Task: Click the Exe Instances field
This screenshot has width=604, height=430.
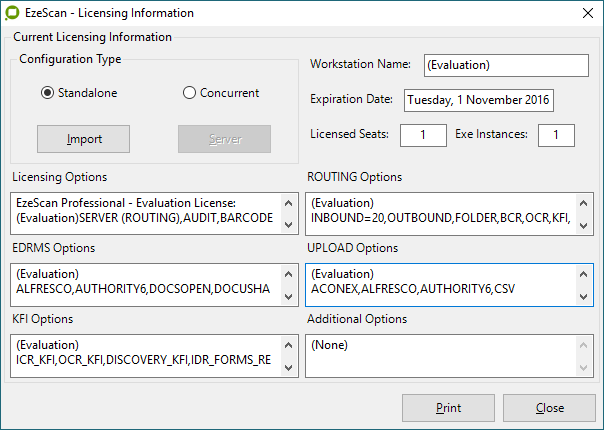Action: [x=556, y=135]
